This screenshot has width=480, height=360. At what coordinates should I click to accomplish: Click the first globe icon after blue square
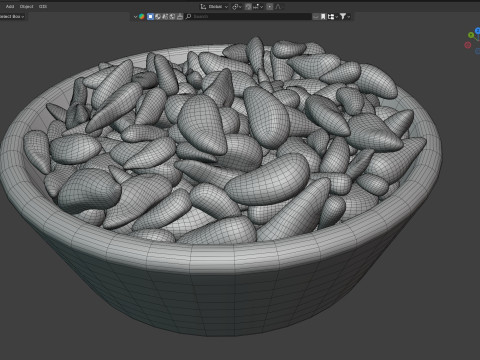click(x=158, y=16)
